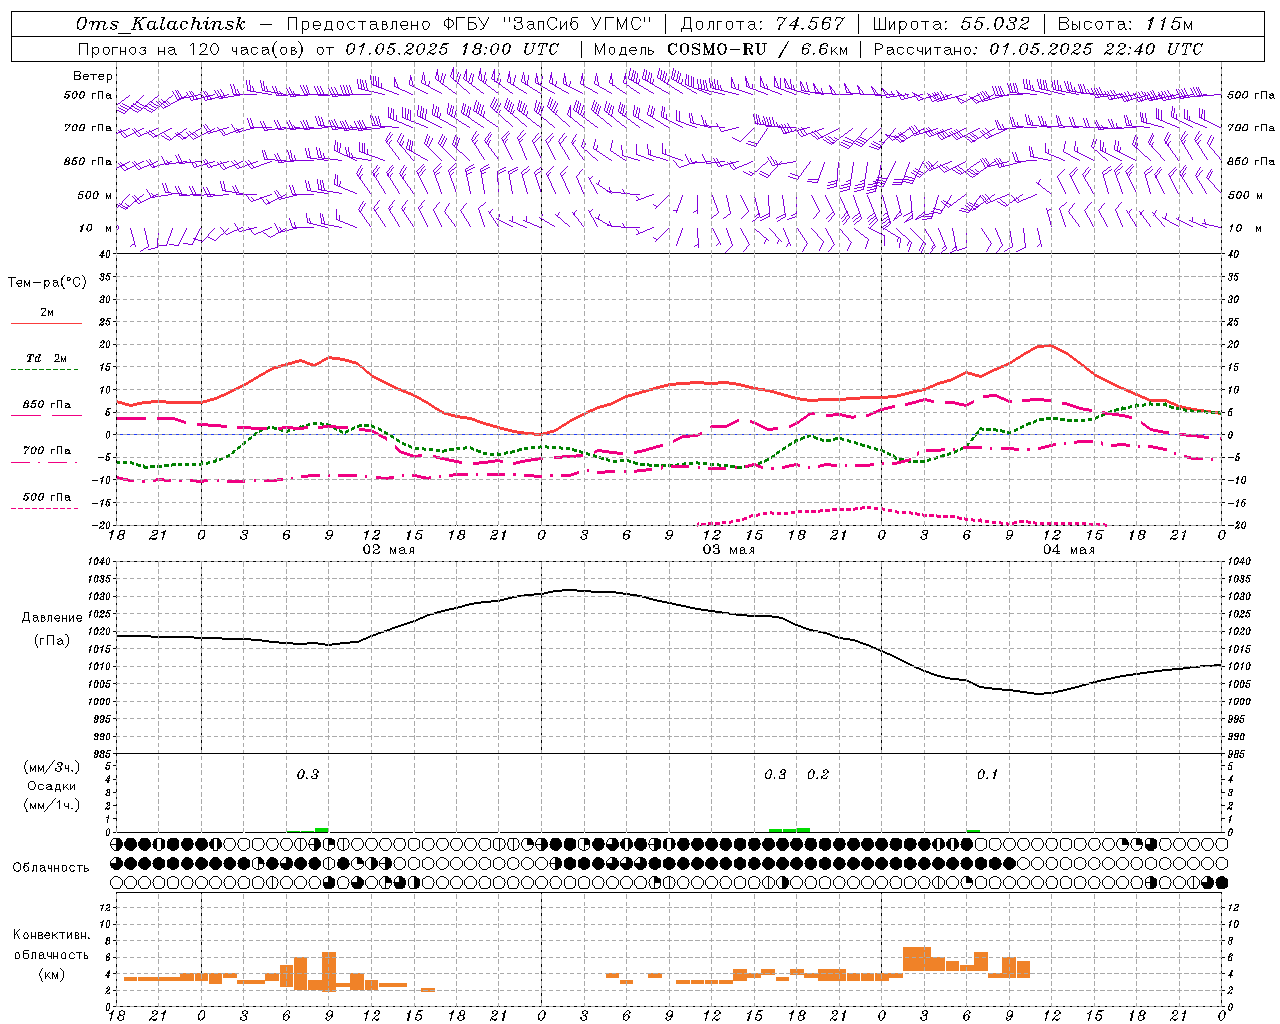The width and height of the screenshot is (1280, 1024).
Task: Click the "Конвективн." convective cloud label
Action: pyautogui.click(x=51, y=935)
